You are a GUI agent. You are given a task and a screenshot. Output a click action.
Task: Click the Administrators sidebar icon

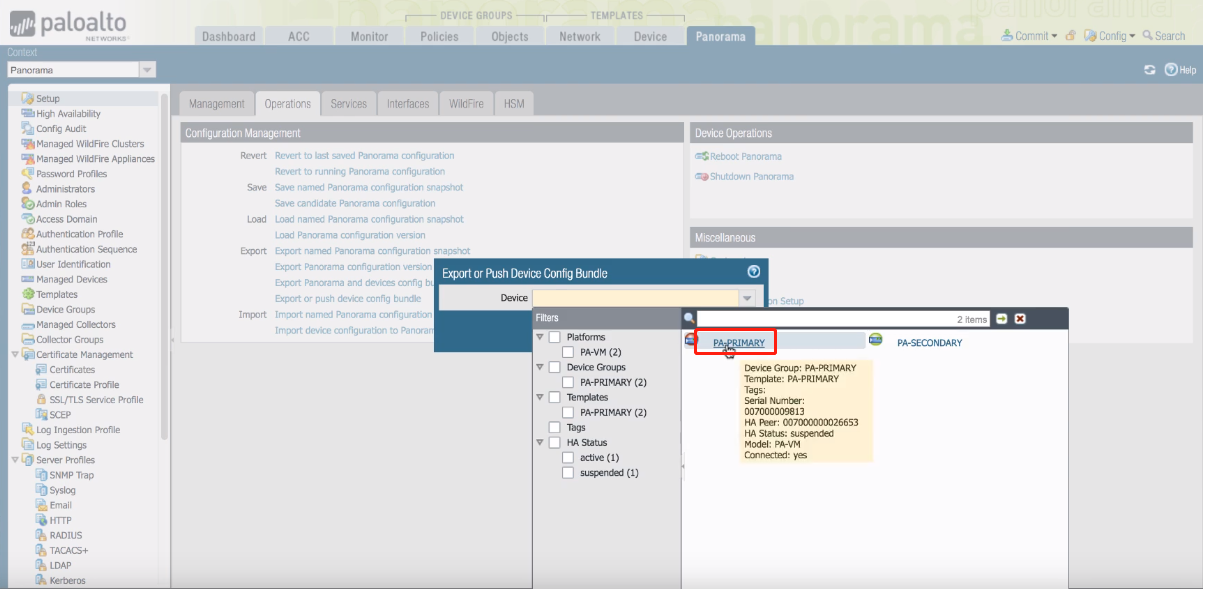click(x=28, y=189)
